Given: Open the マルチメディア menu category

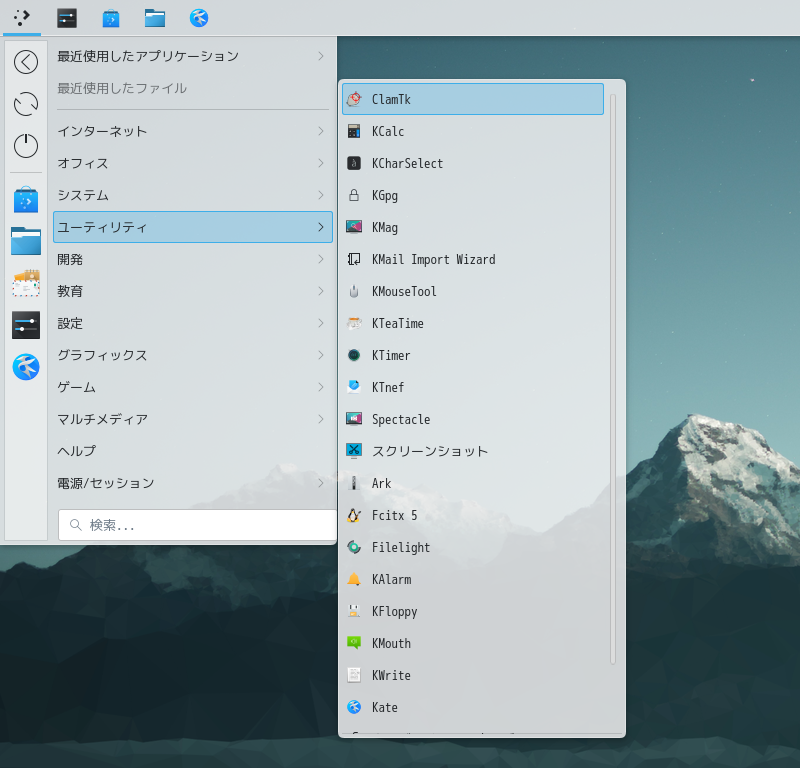Looking at the screenshot, I should click(193, 419).
